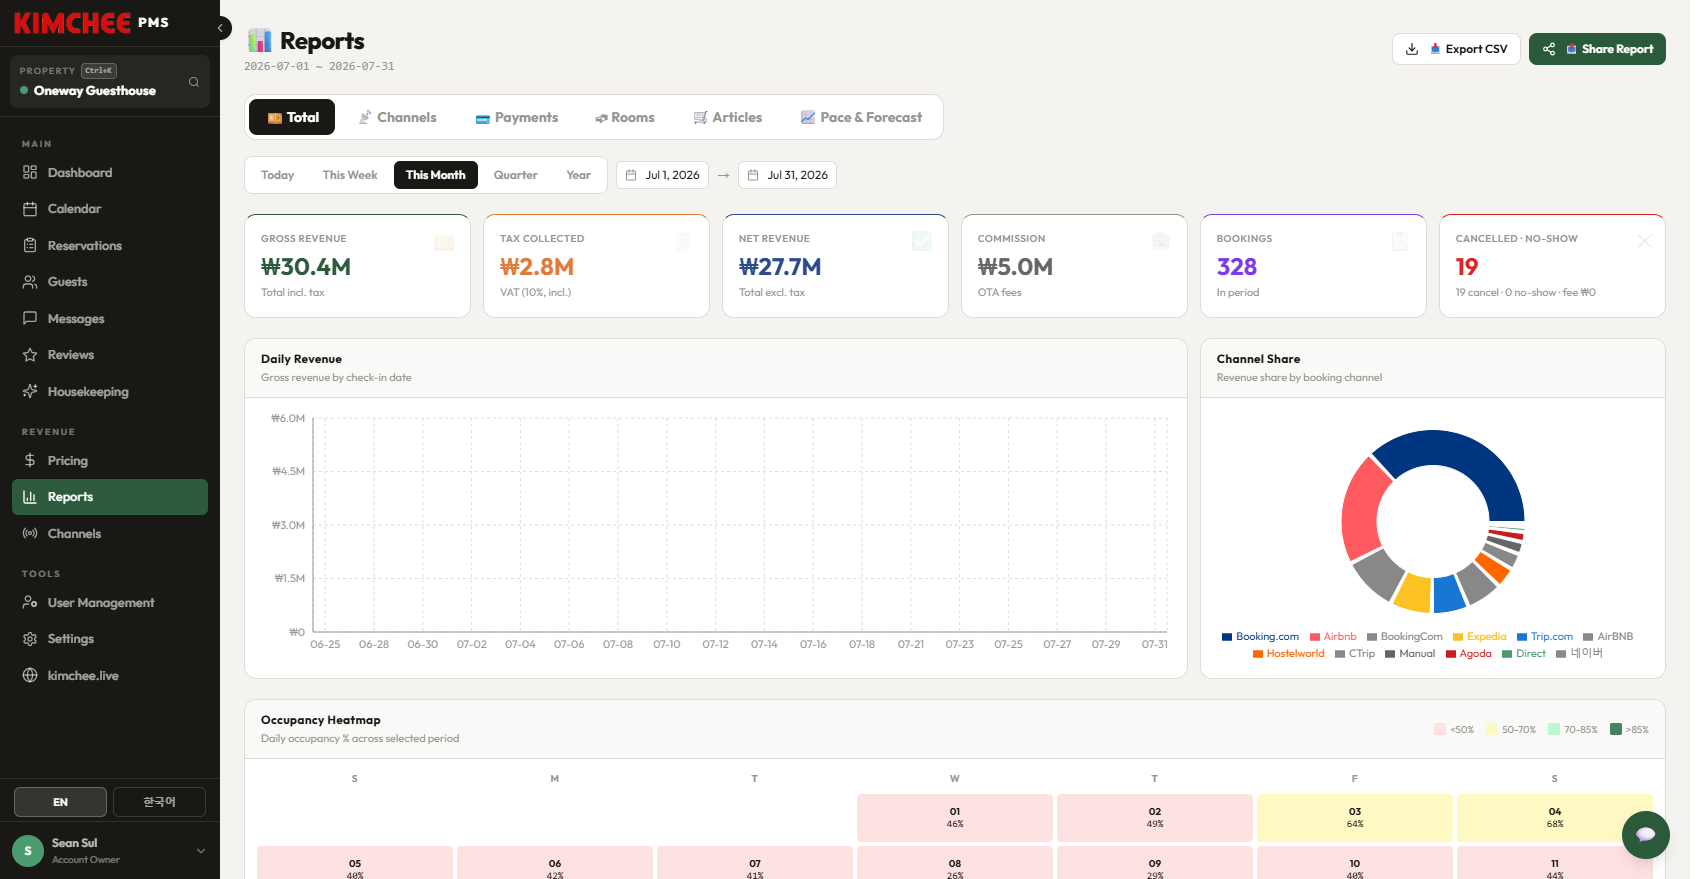Viewport: 1707px width, 879px height.
Task: Click the Reports bar chart sidebar icon
Action: click(x=30, y=497)
